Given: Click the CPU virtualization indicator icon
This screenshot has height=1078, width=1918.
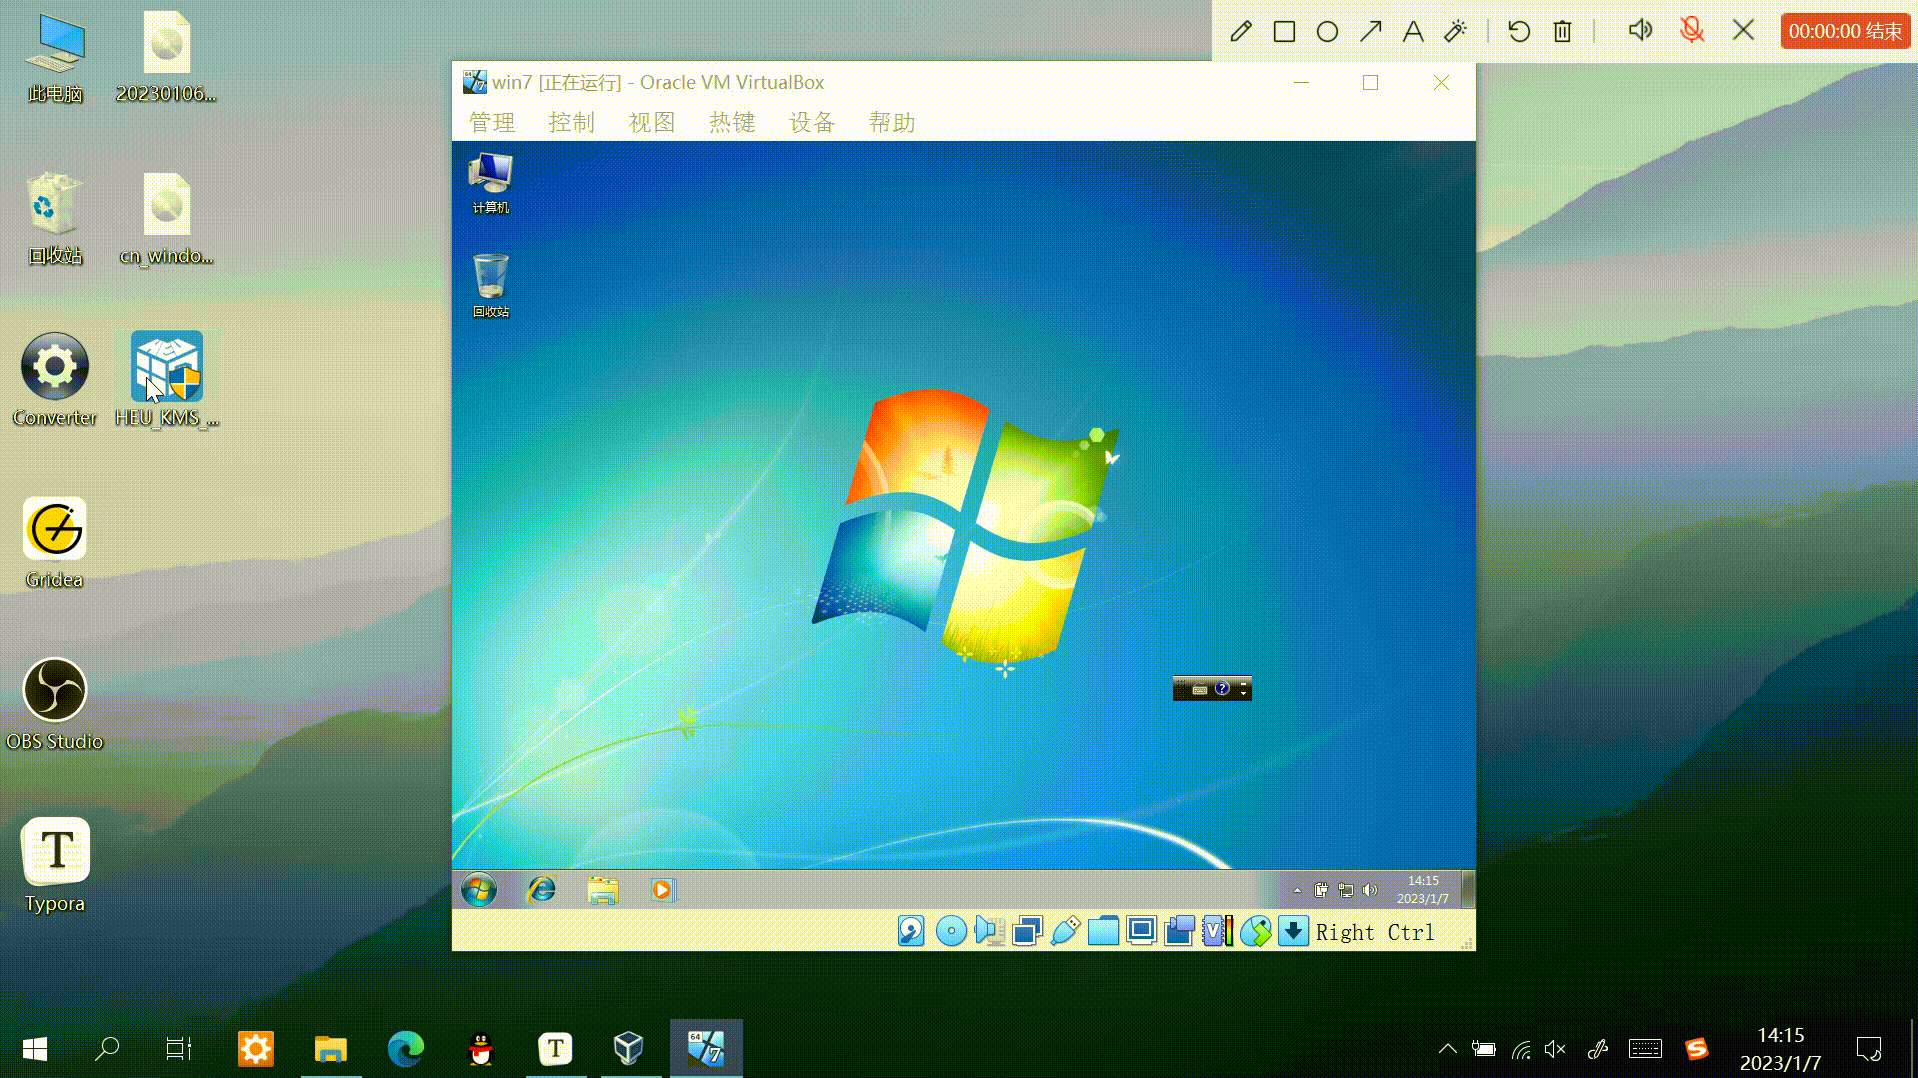Looking at the screenshot, I should pos(1217,931).
